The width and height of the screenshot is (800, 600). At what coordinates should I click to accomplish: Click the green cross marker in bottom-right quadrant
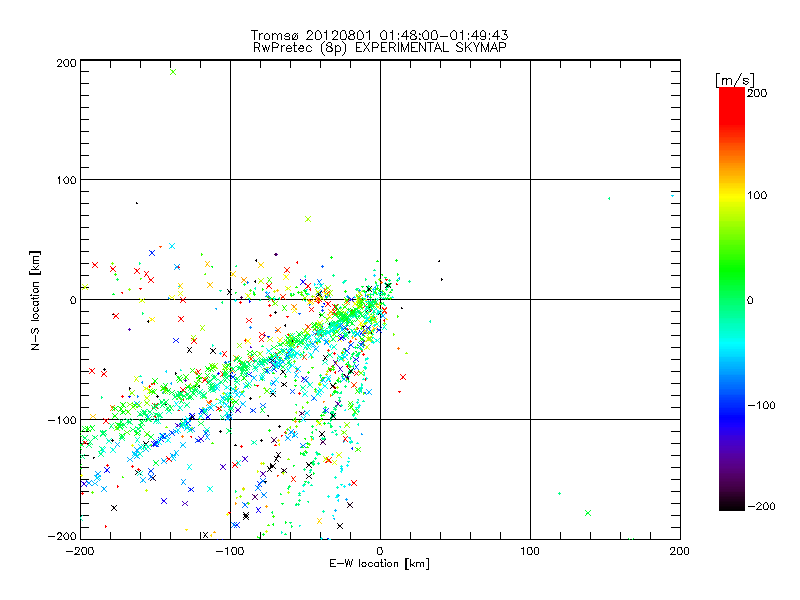[x=588, y=513]
